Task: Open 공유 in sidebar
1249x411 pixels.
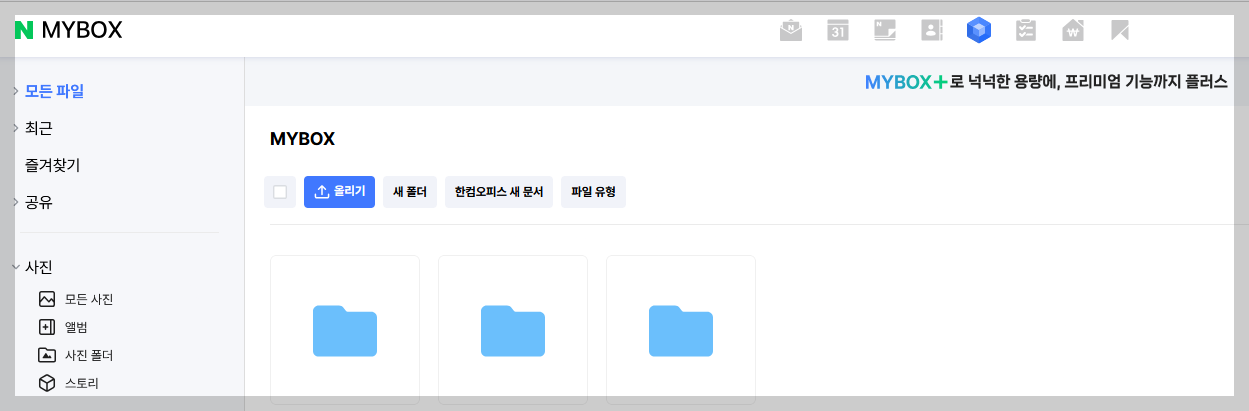Action: tap(38, 202)
